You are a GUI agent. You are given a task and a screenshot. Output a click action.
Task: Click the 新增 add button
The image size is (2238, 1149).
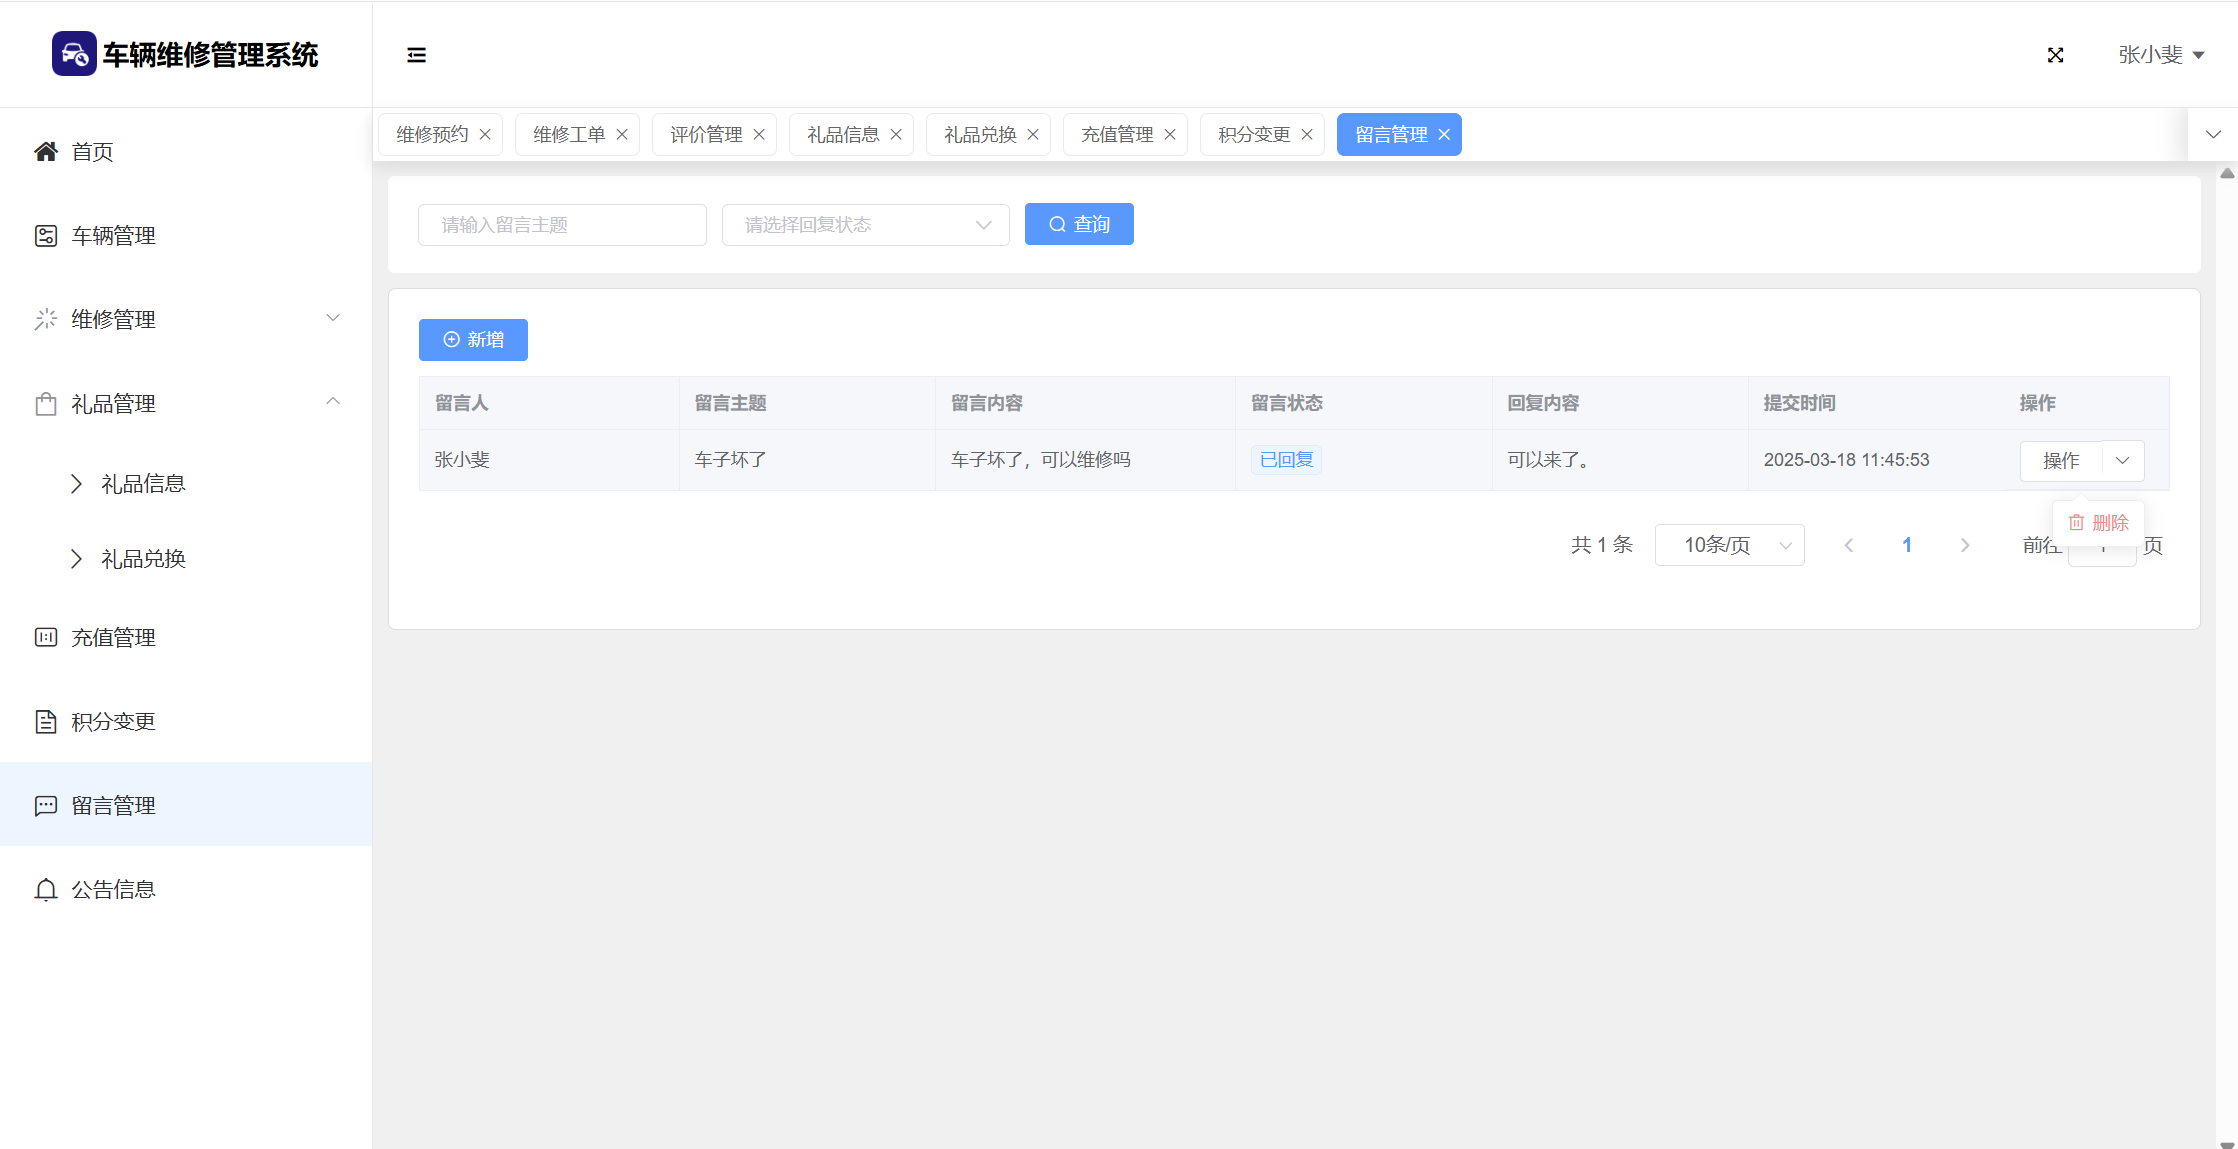[x=473, y=340]
